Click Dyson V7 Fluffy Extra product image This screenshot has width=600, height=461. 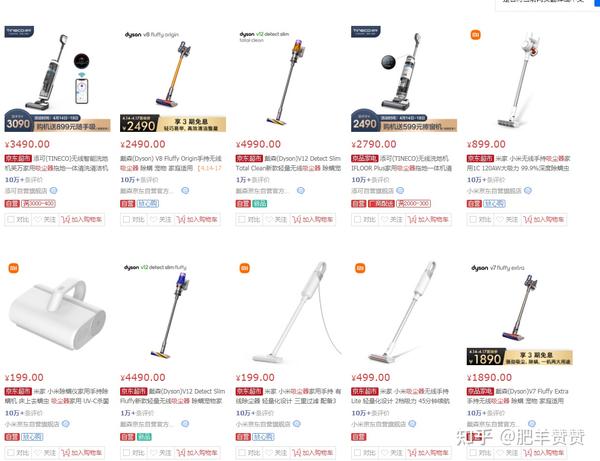click(x=520, y=308)
